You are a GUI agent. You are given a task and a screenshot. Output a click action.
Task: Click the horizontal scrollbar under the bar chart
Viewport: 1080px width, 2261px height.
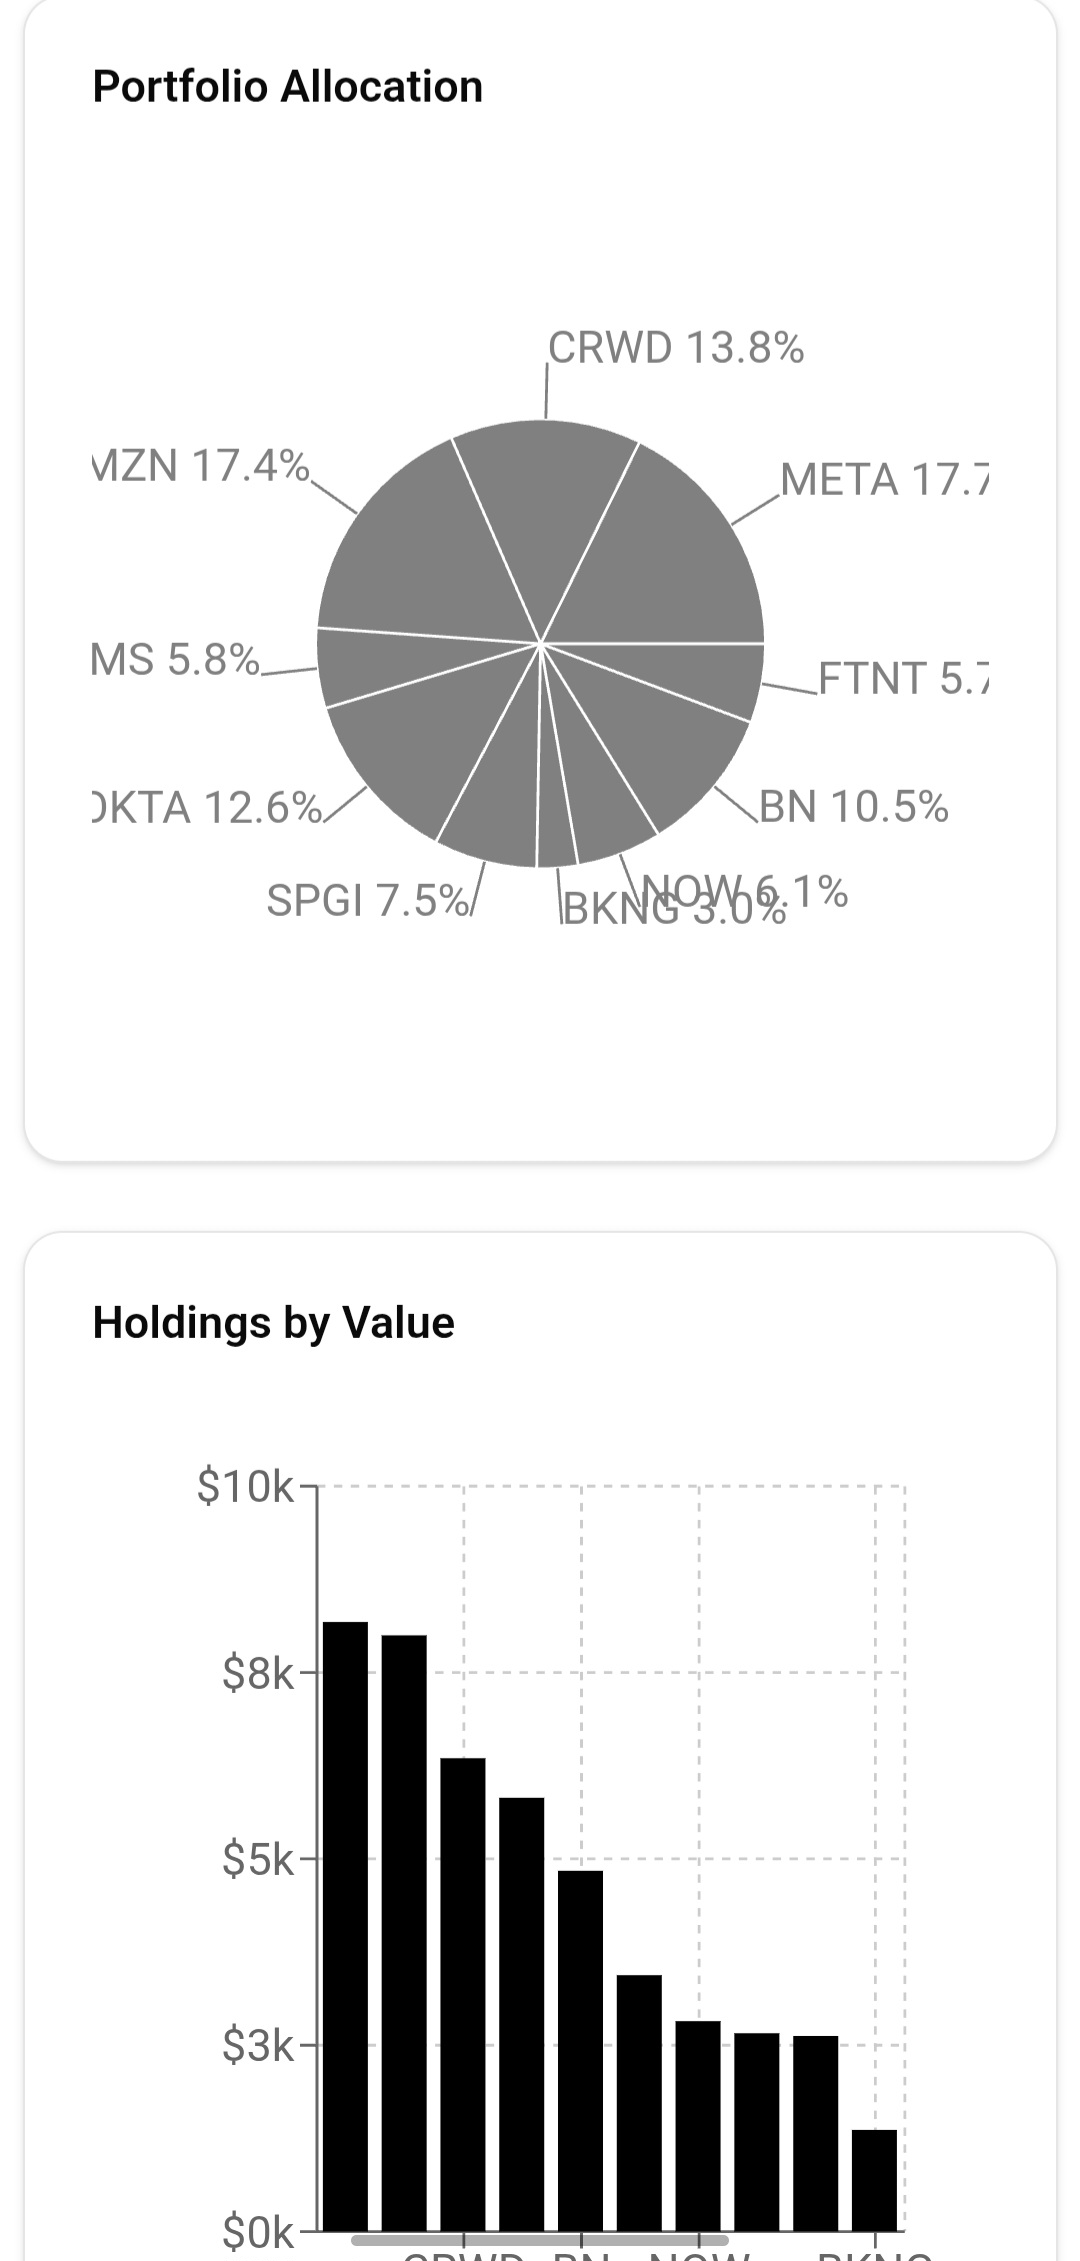(x=540, y=2240)
